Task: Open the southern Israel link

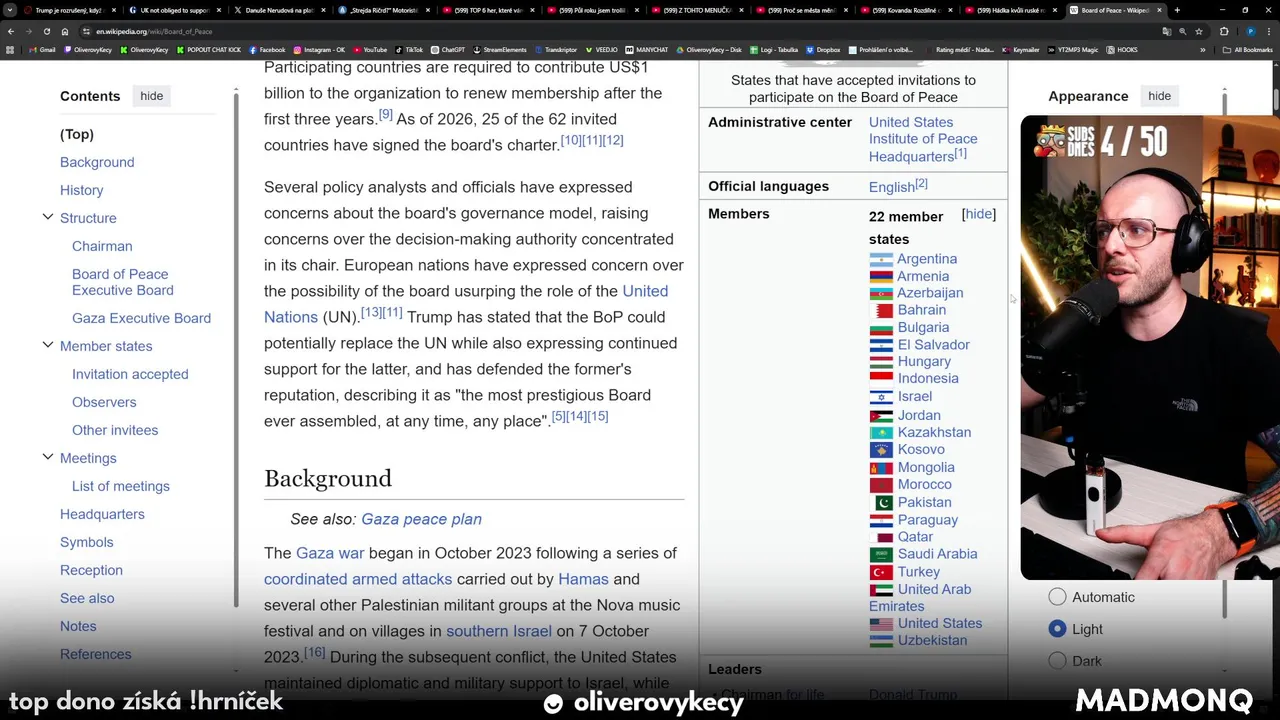Action: (x=499, y=631)
